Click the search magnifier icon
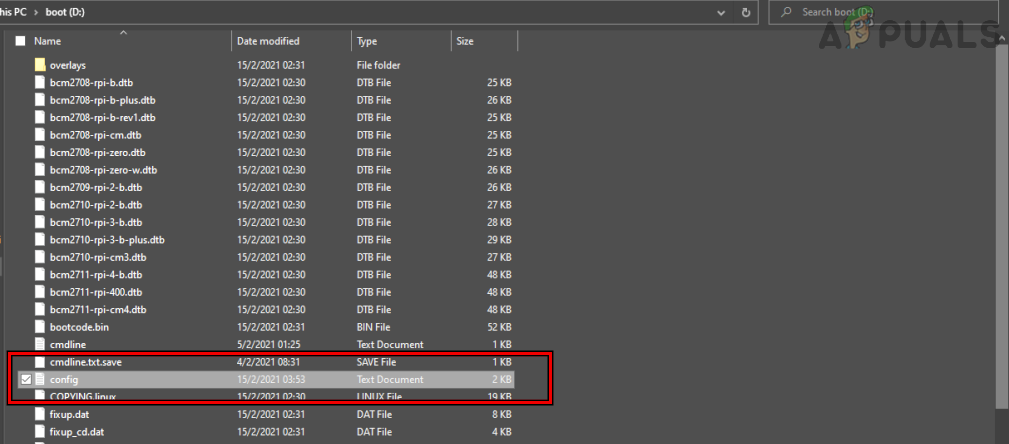Viewport: 1009px width, 444px height. tap(786, 13)
